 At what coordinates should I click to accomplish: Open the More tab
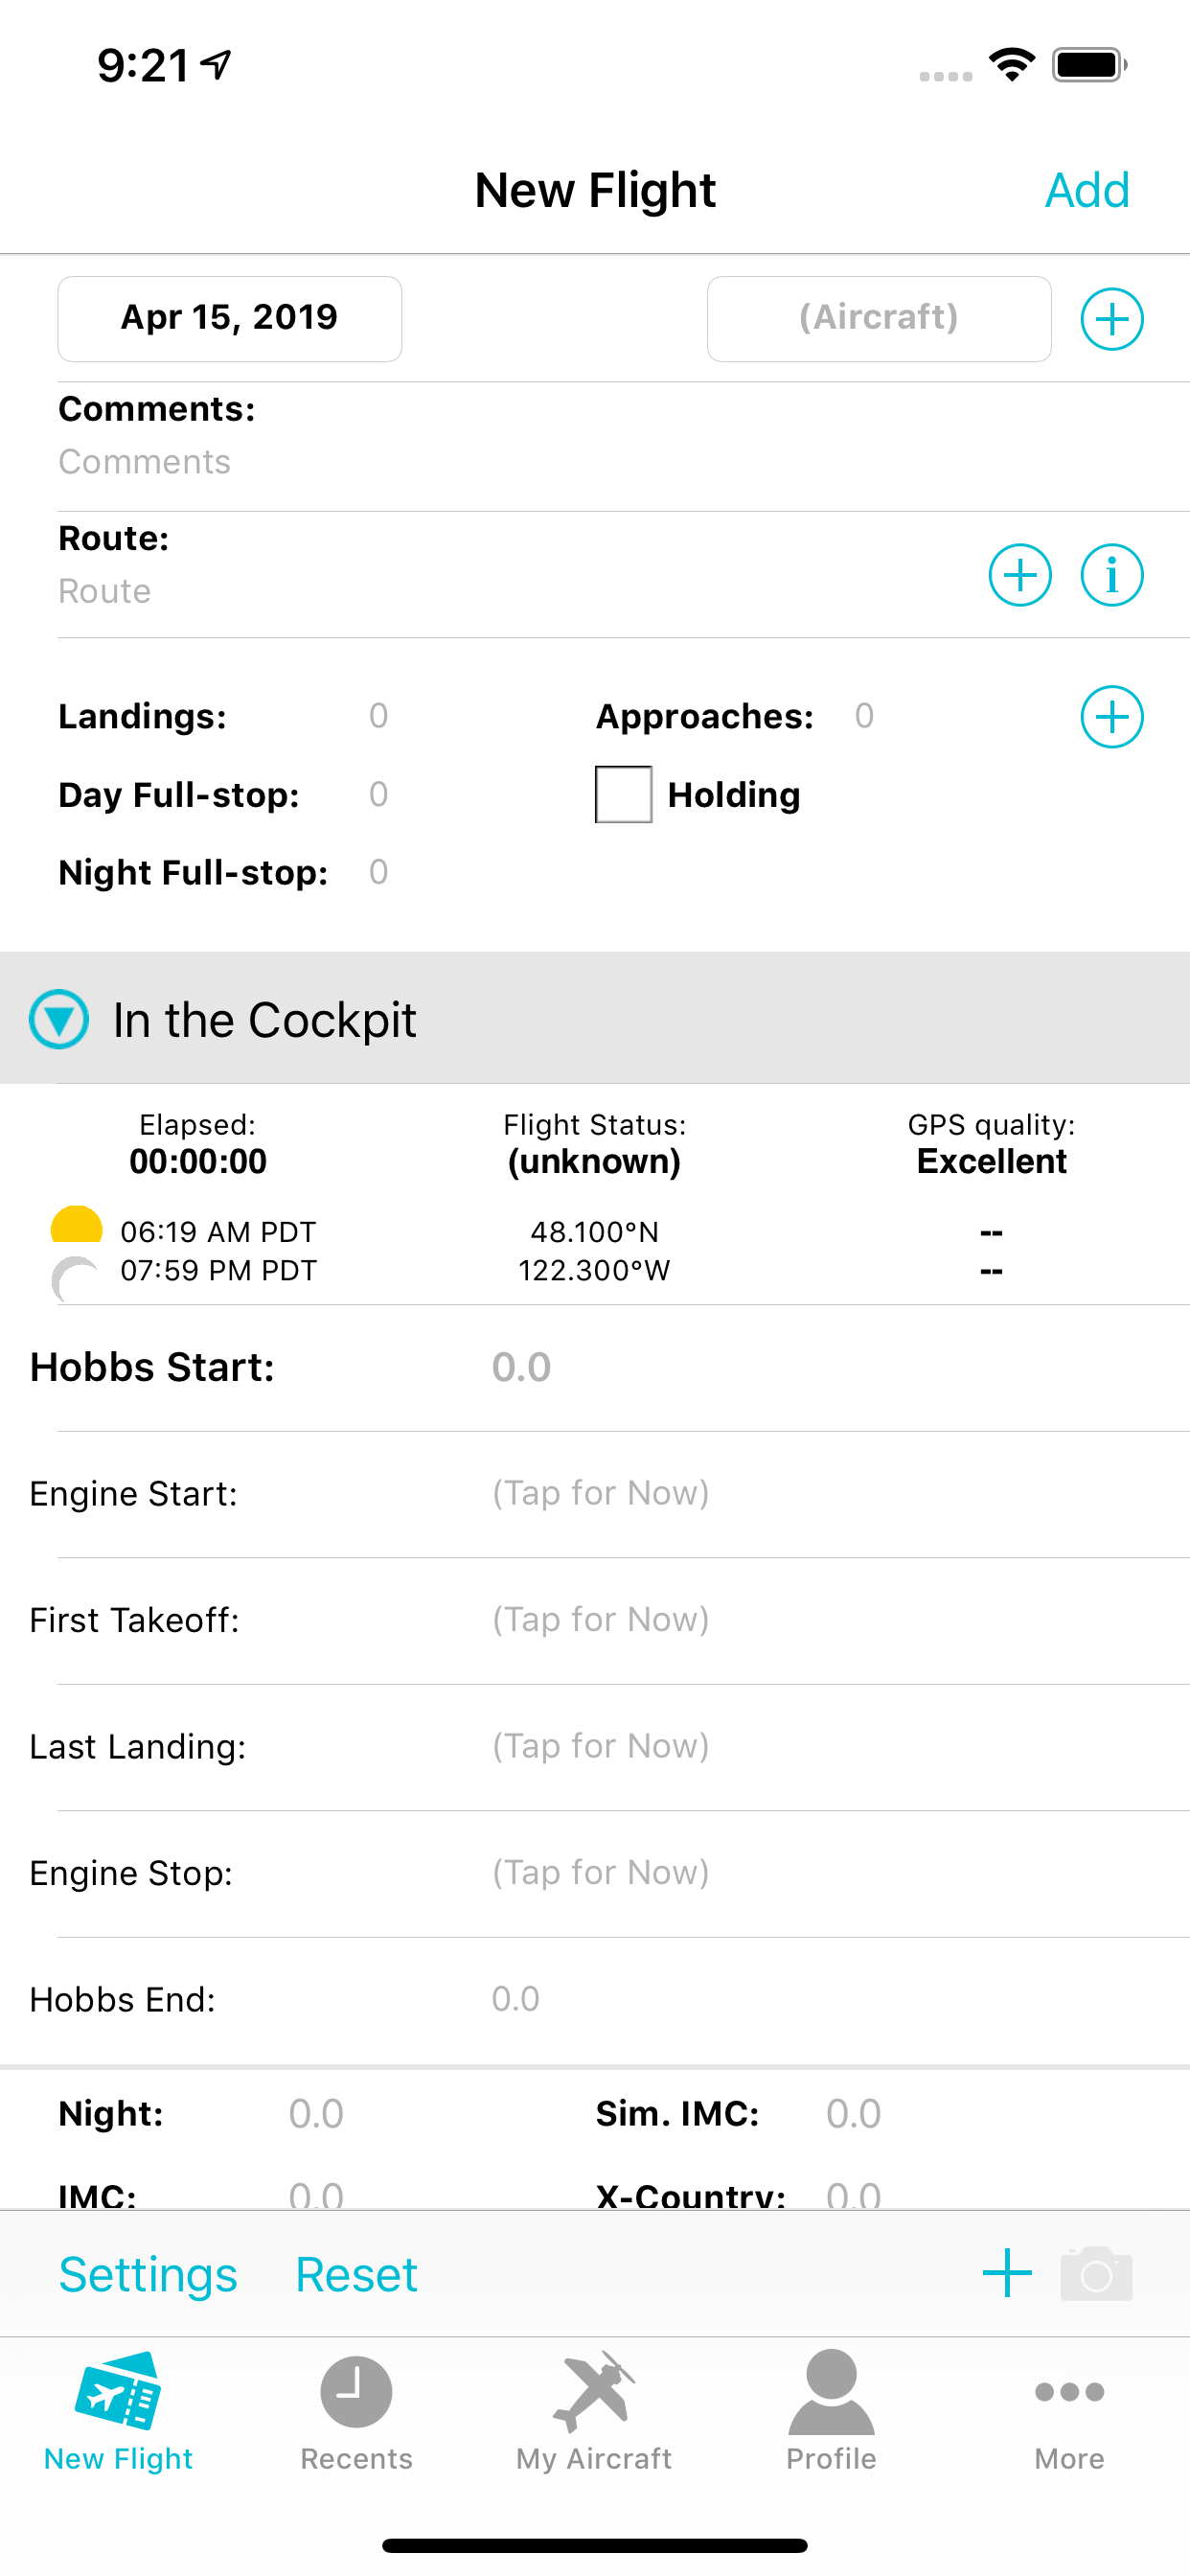click(1069, 2411)
